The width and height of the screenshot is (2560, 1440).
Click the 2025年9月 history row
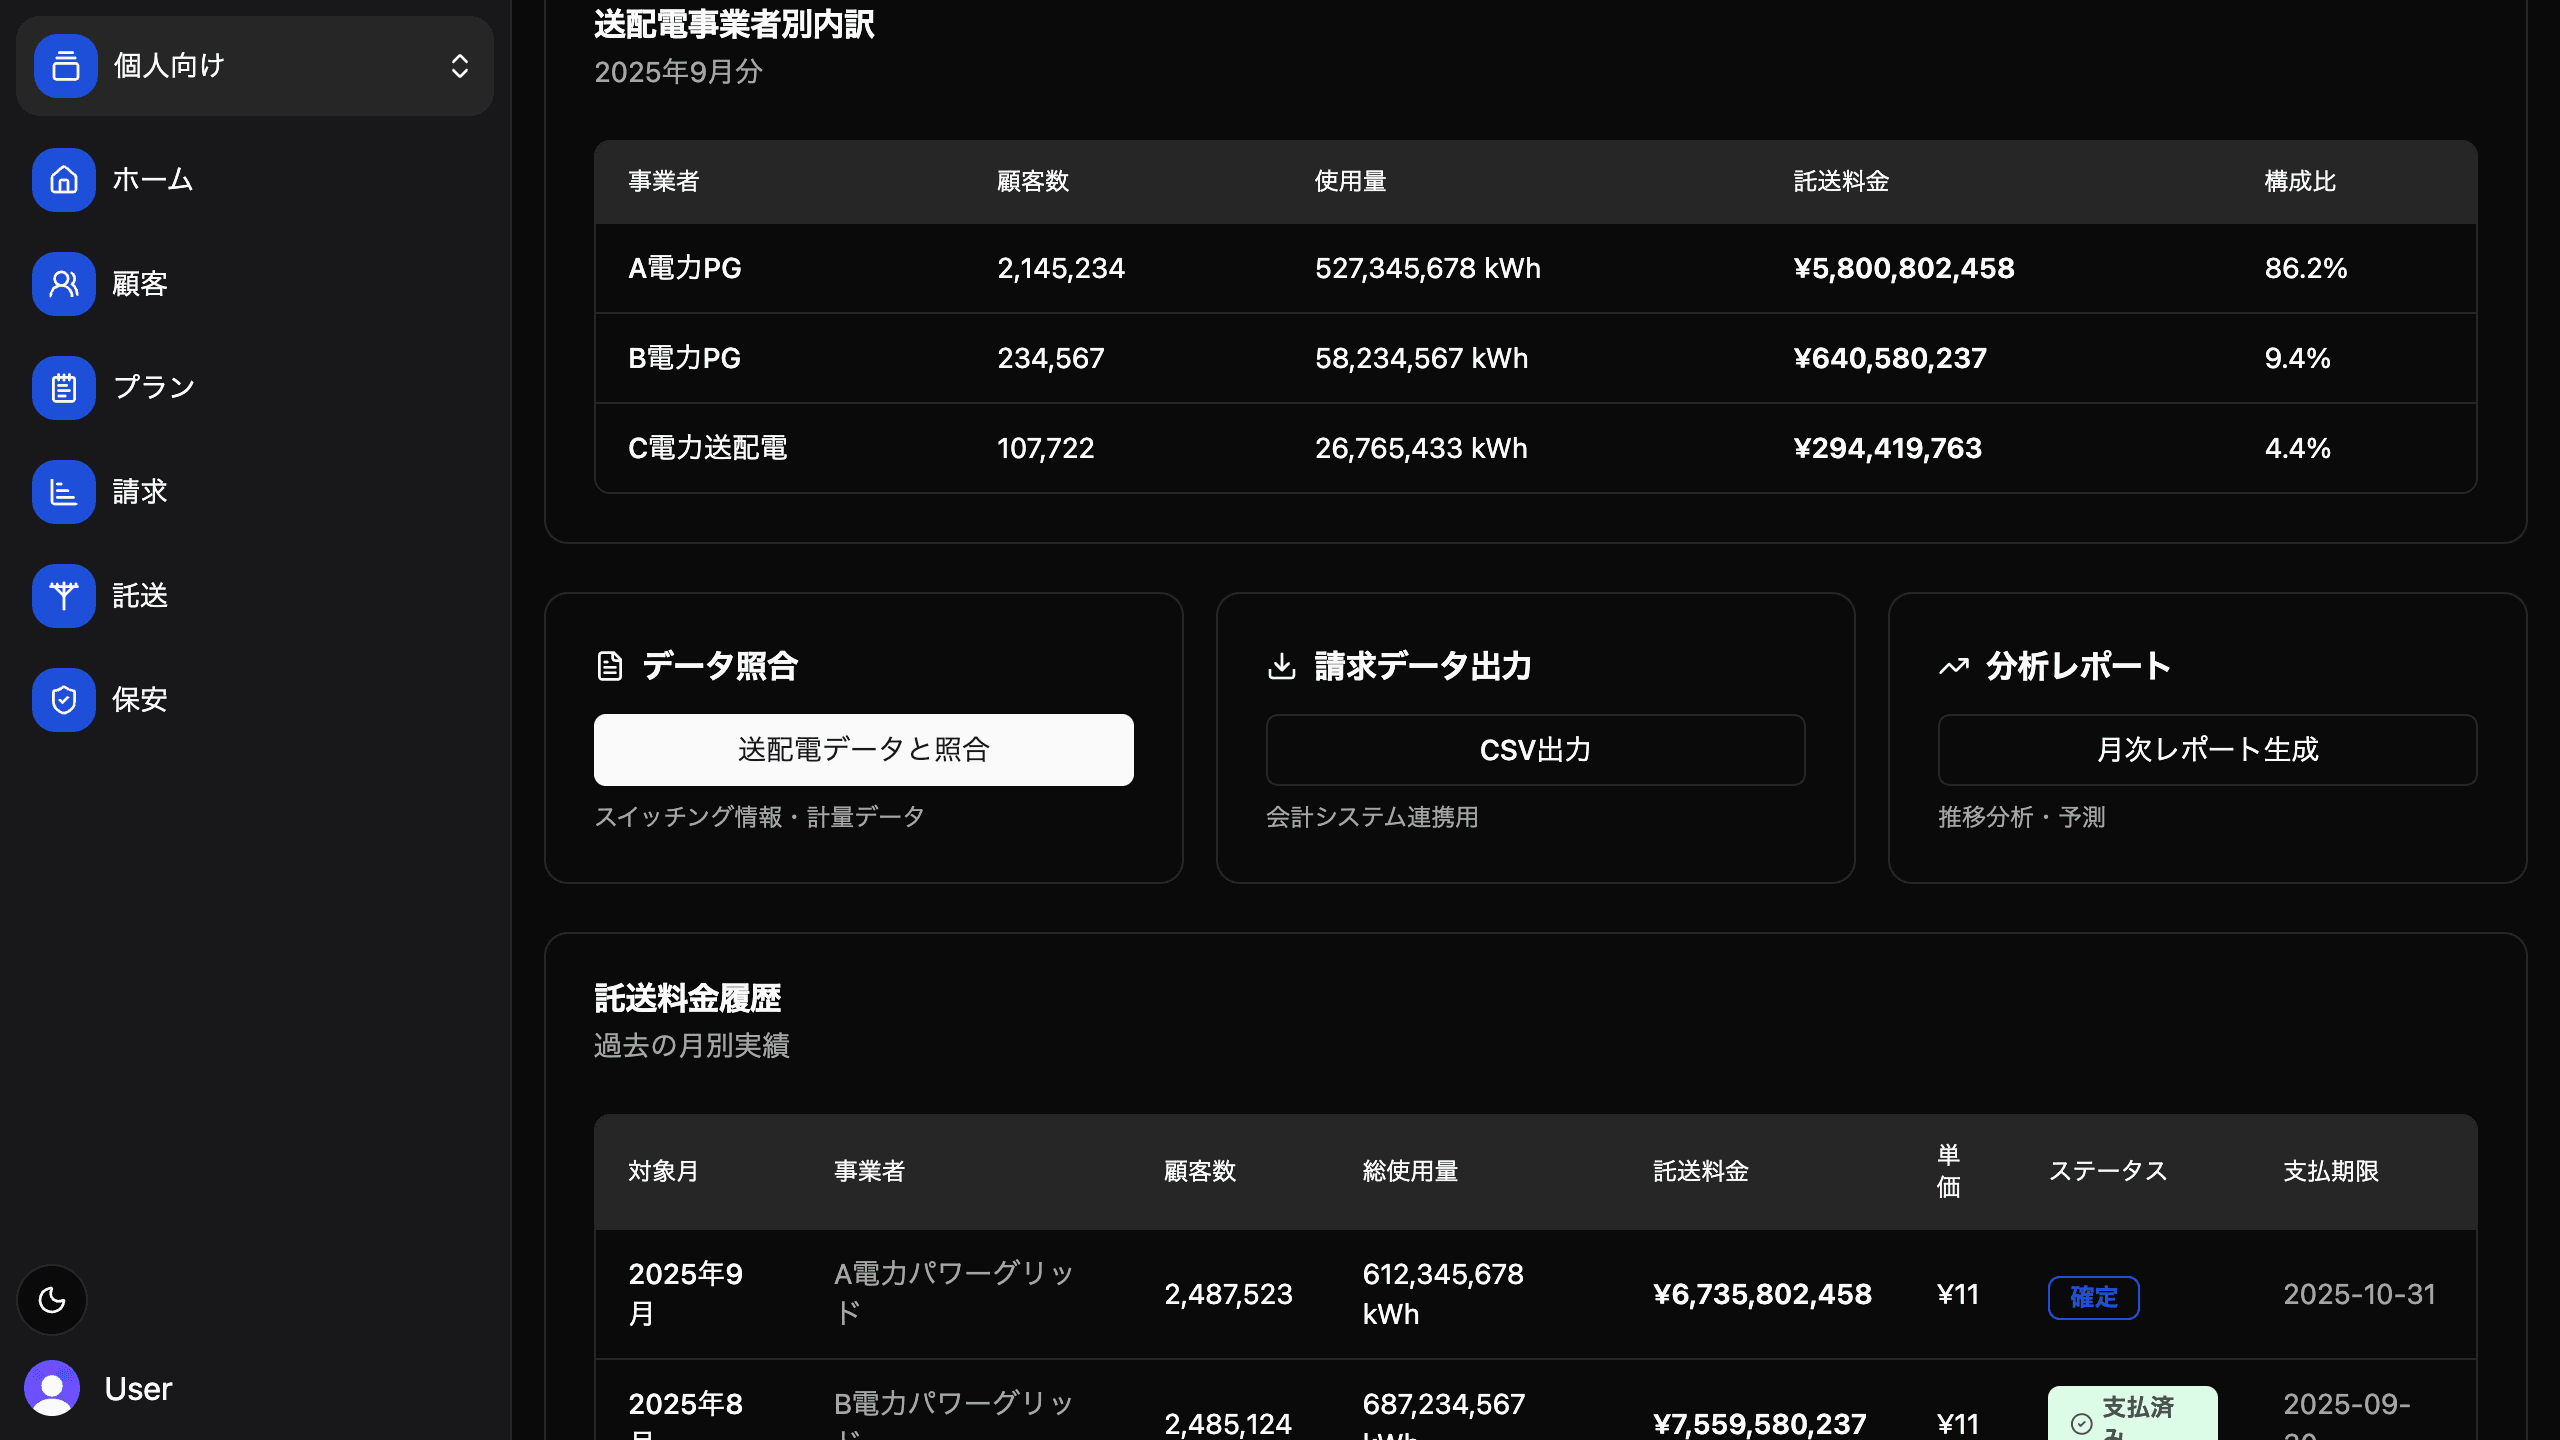coord(1535,1294)
